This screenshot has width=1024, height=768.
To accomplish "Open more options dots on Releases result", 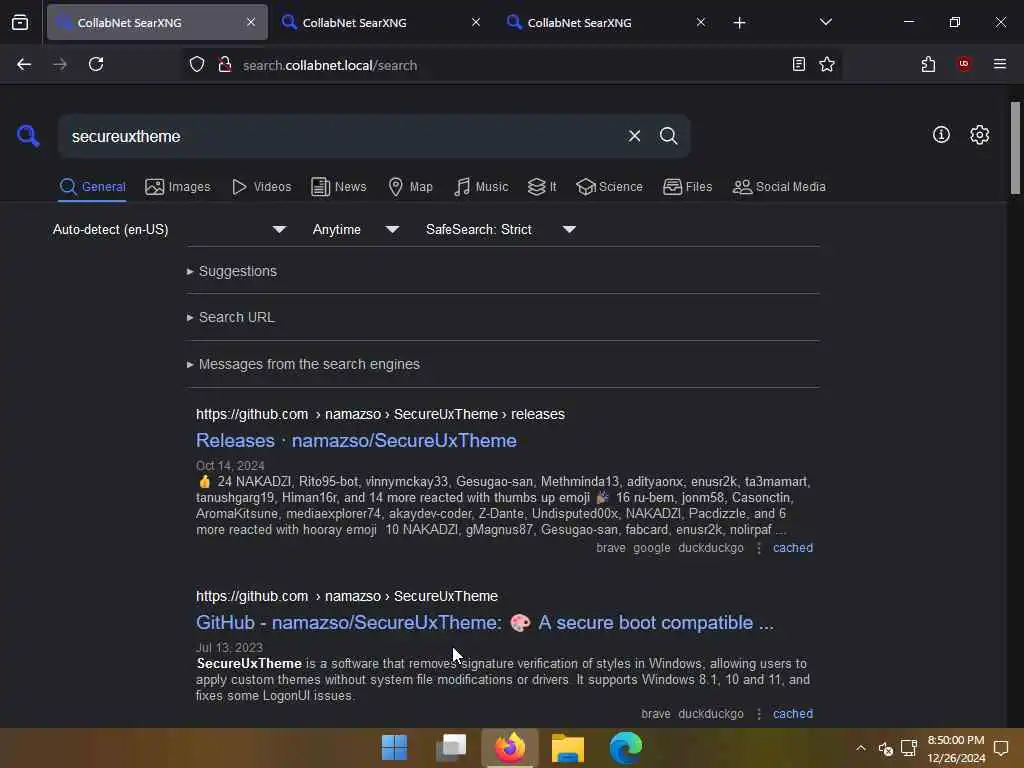I will (x=758, y=548).
